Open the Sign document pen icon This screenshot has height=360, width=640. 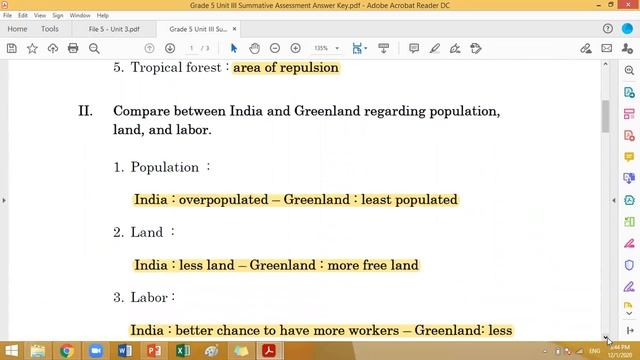point(455,49)
